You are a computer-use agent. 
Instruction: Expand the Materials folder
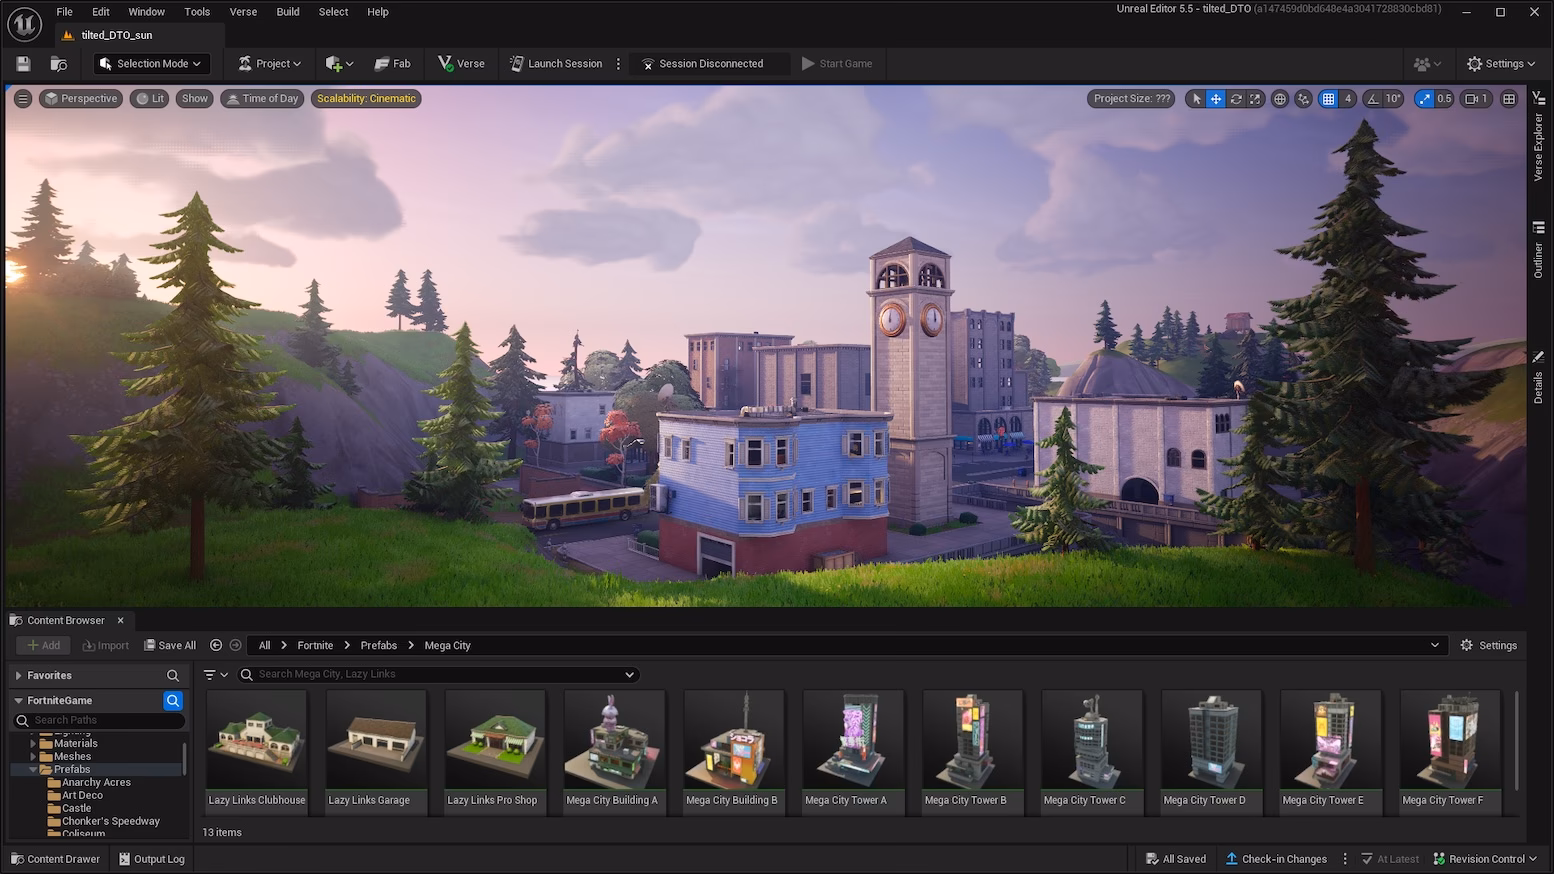(x=33, y=744)
